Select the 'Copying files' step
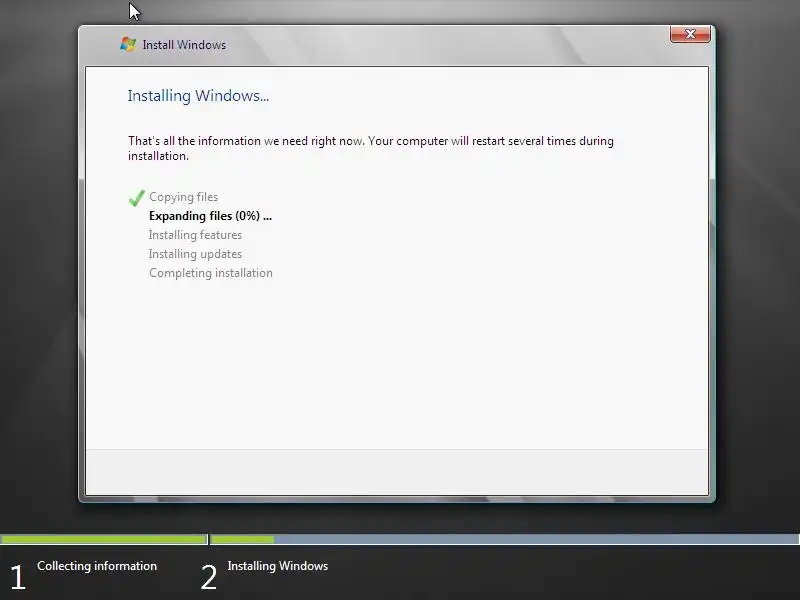The width and height of the screenshot is (800, 600). click(183, 197)
